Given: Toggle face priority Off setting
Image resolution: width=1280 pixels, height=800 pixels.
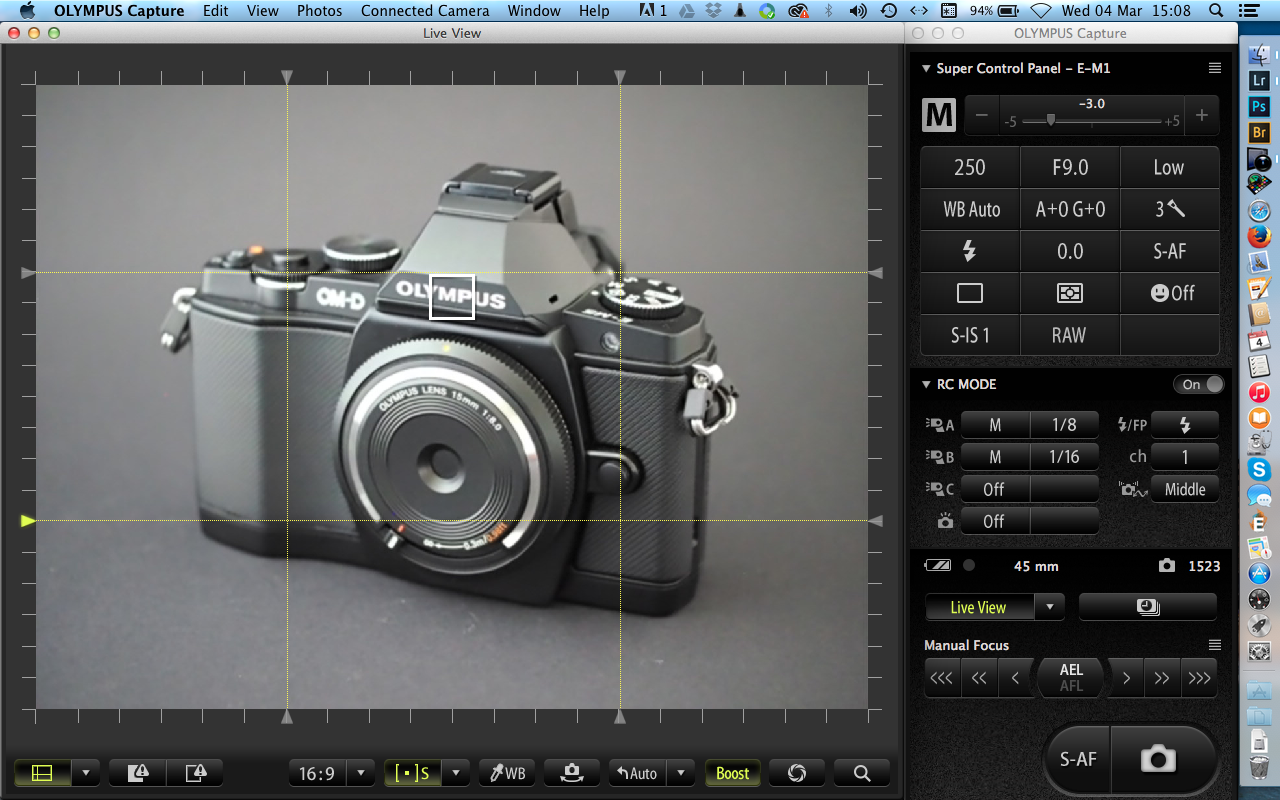Looking at the screenshot, I should coord(1170,293).
